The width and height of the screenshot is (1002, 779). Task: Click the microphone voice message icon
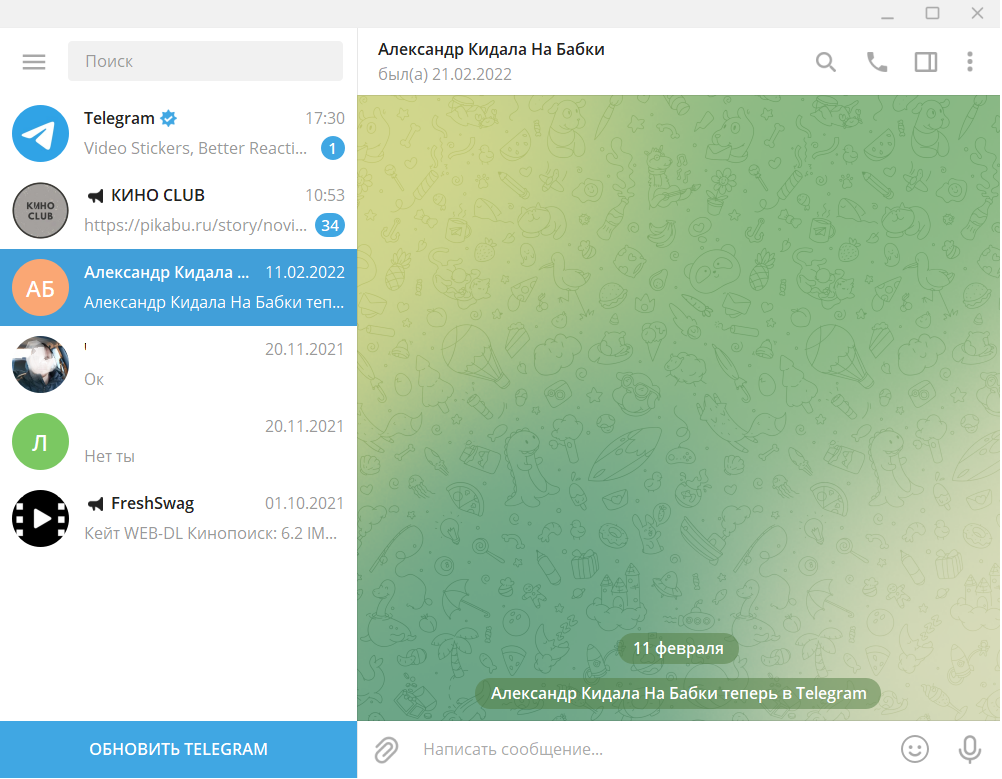[x=969, y=749]
